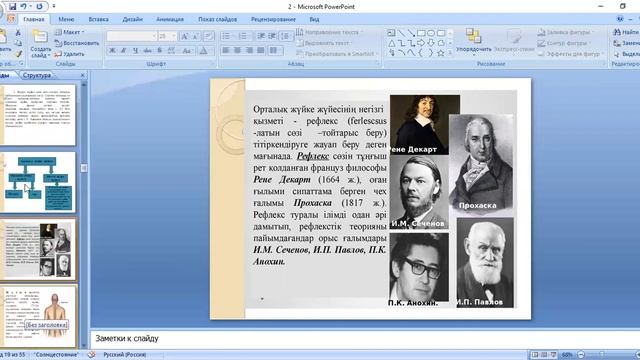Select the straight line shape
The width and height of the screenshot is (640, 360).
click(401, 33)
